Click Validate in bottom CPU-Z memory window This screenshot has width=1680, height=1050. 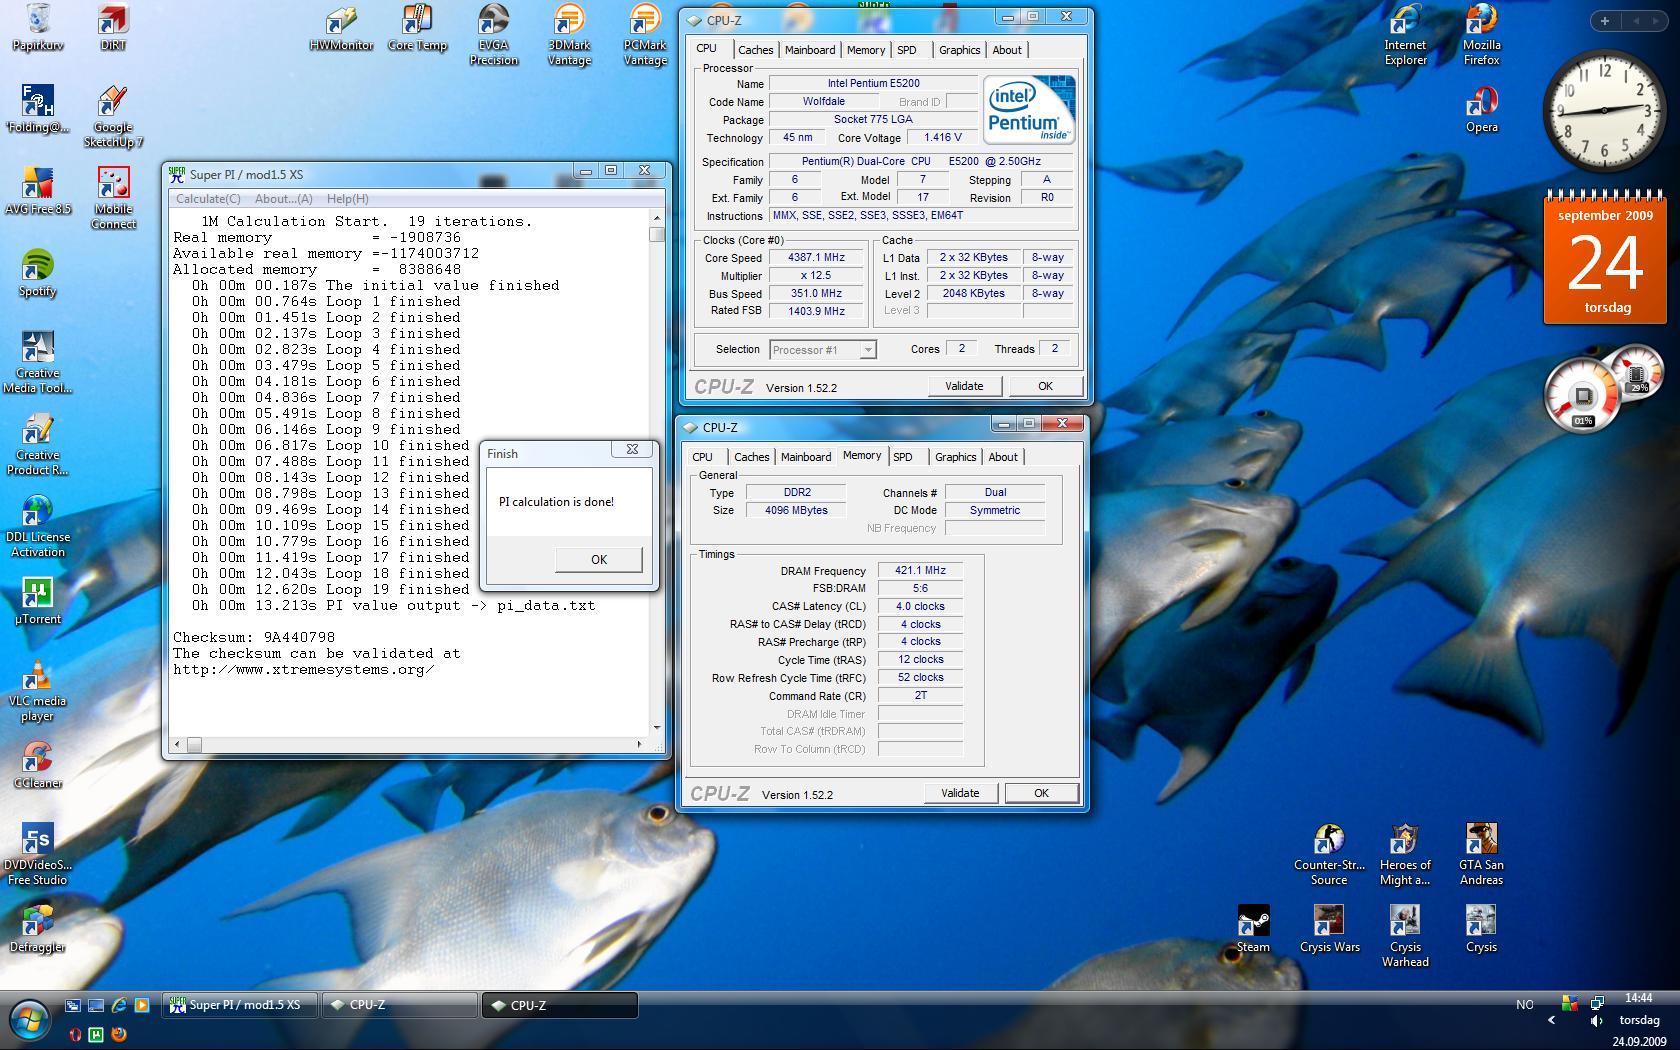coord(960,793)
